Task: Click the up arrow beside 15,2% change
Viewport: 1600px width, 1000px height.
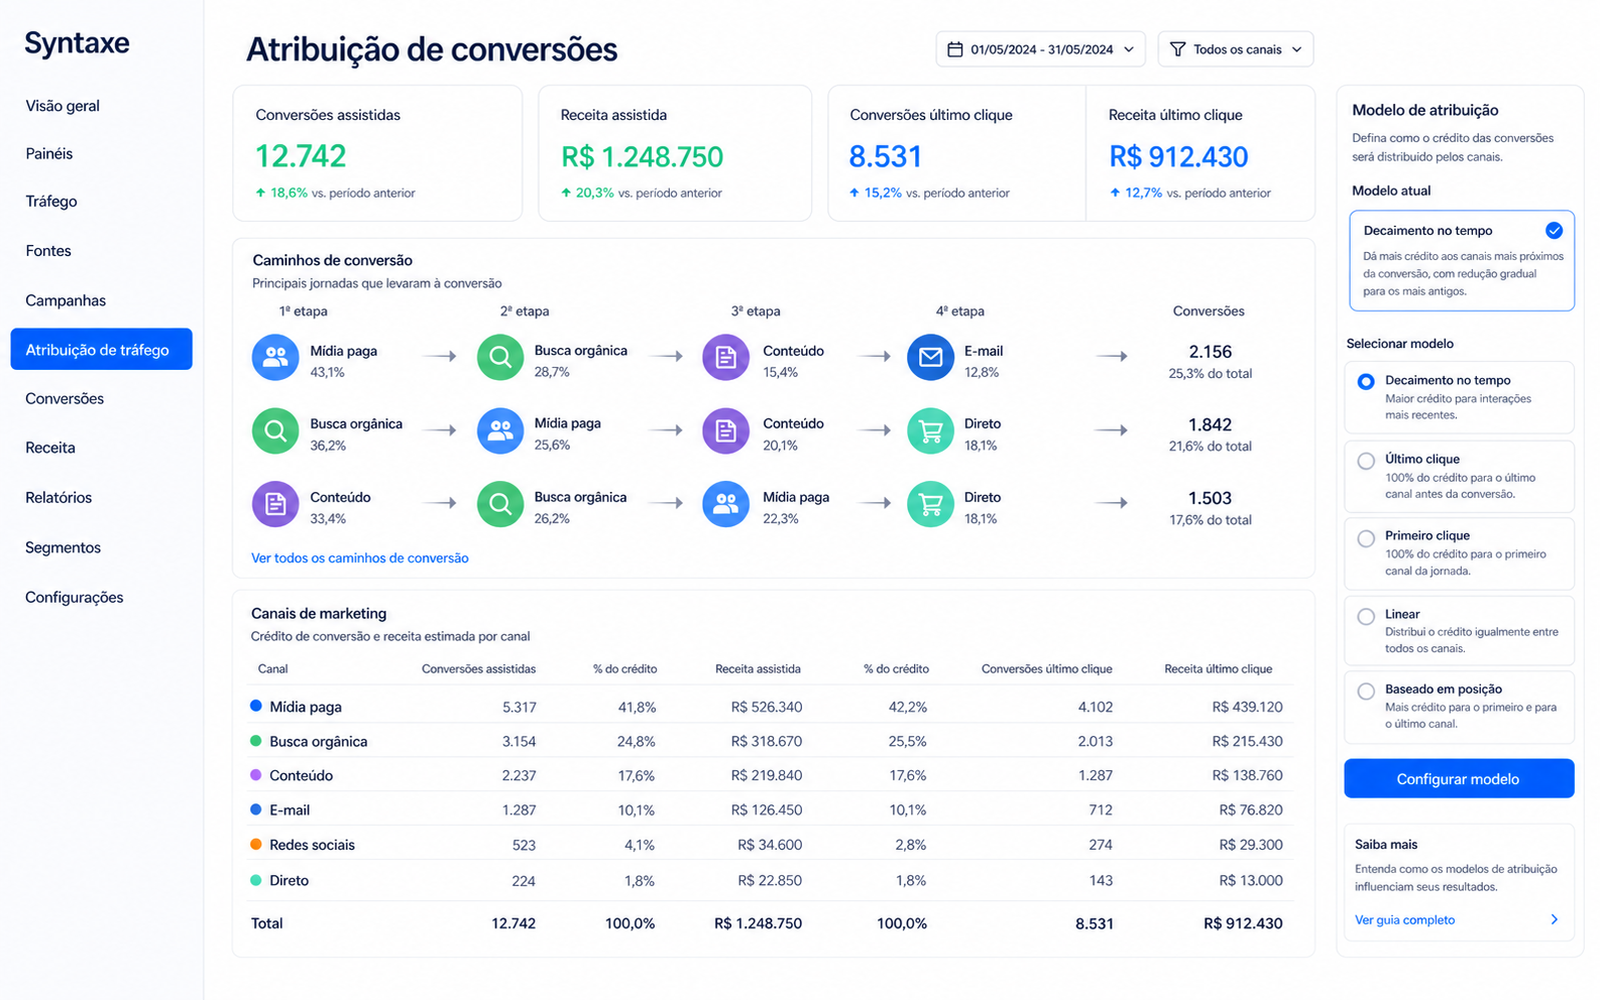Action: tap(854, 192)
